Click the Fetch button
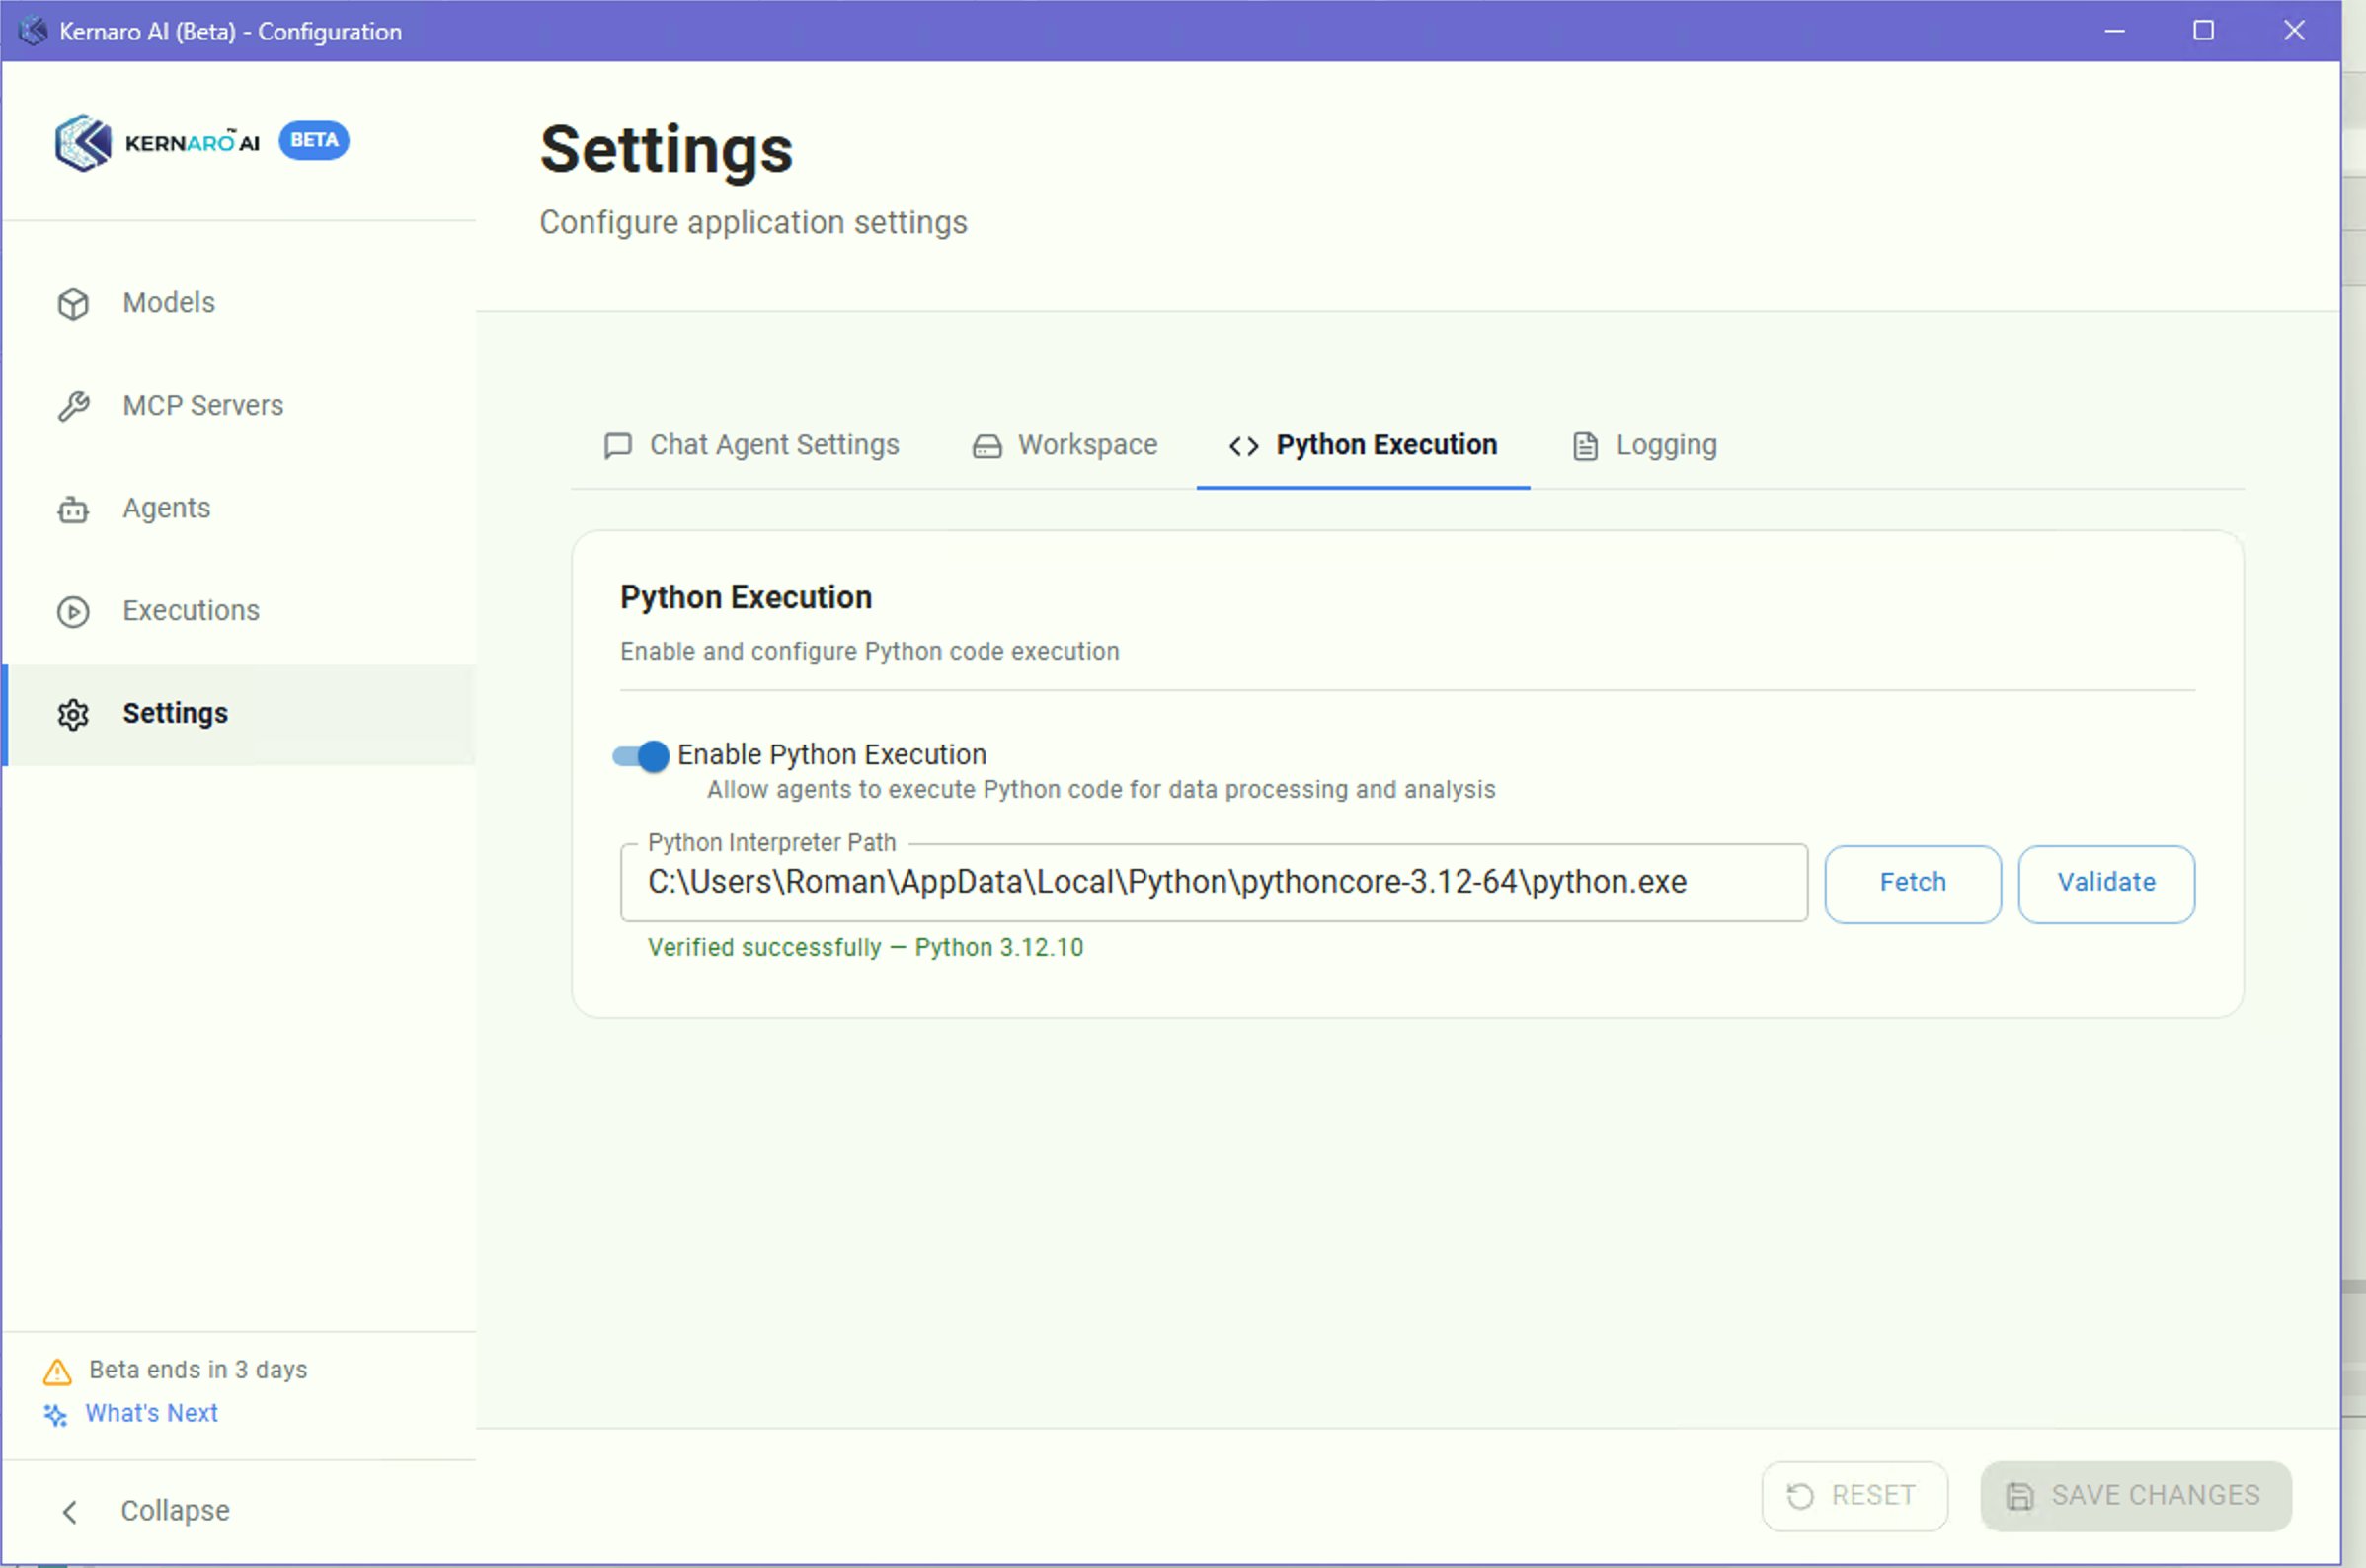 point(1913,883)
